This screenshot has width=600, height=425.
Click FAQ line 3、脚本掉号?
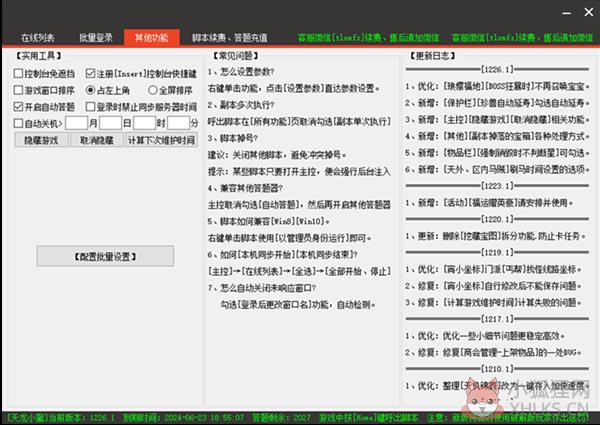tap(233, 138)
